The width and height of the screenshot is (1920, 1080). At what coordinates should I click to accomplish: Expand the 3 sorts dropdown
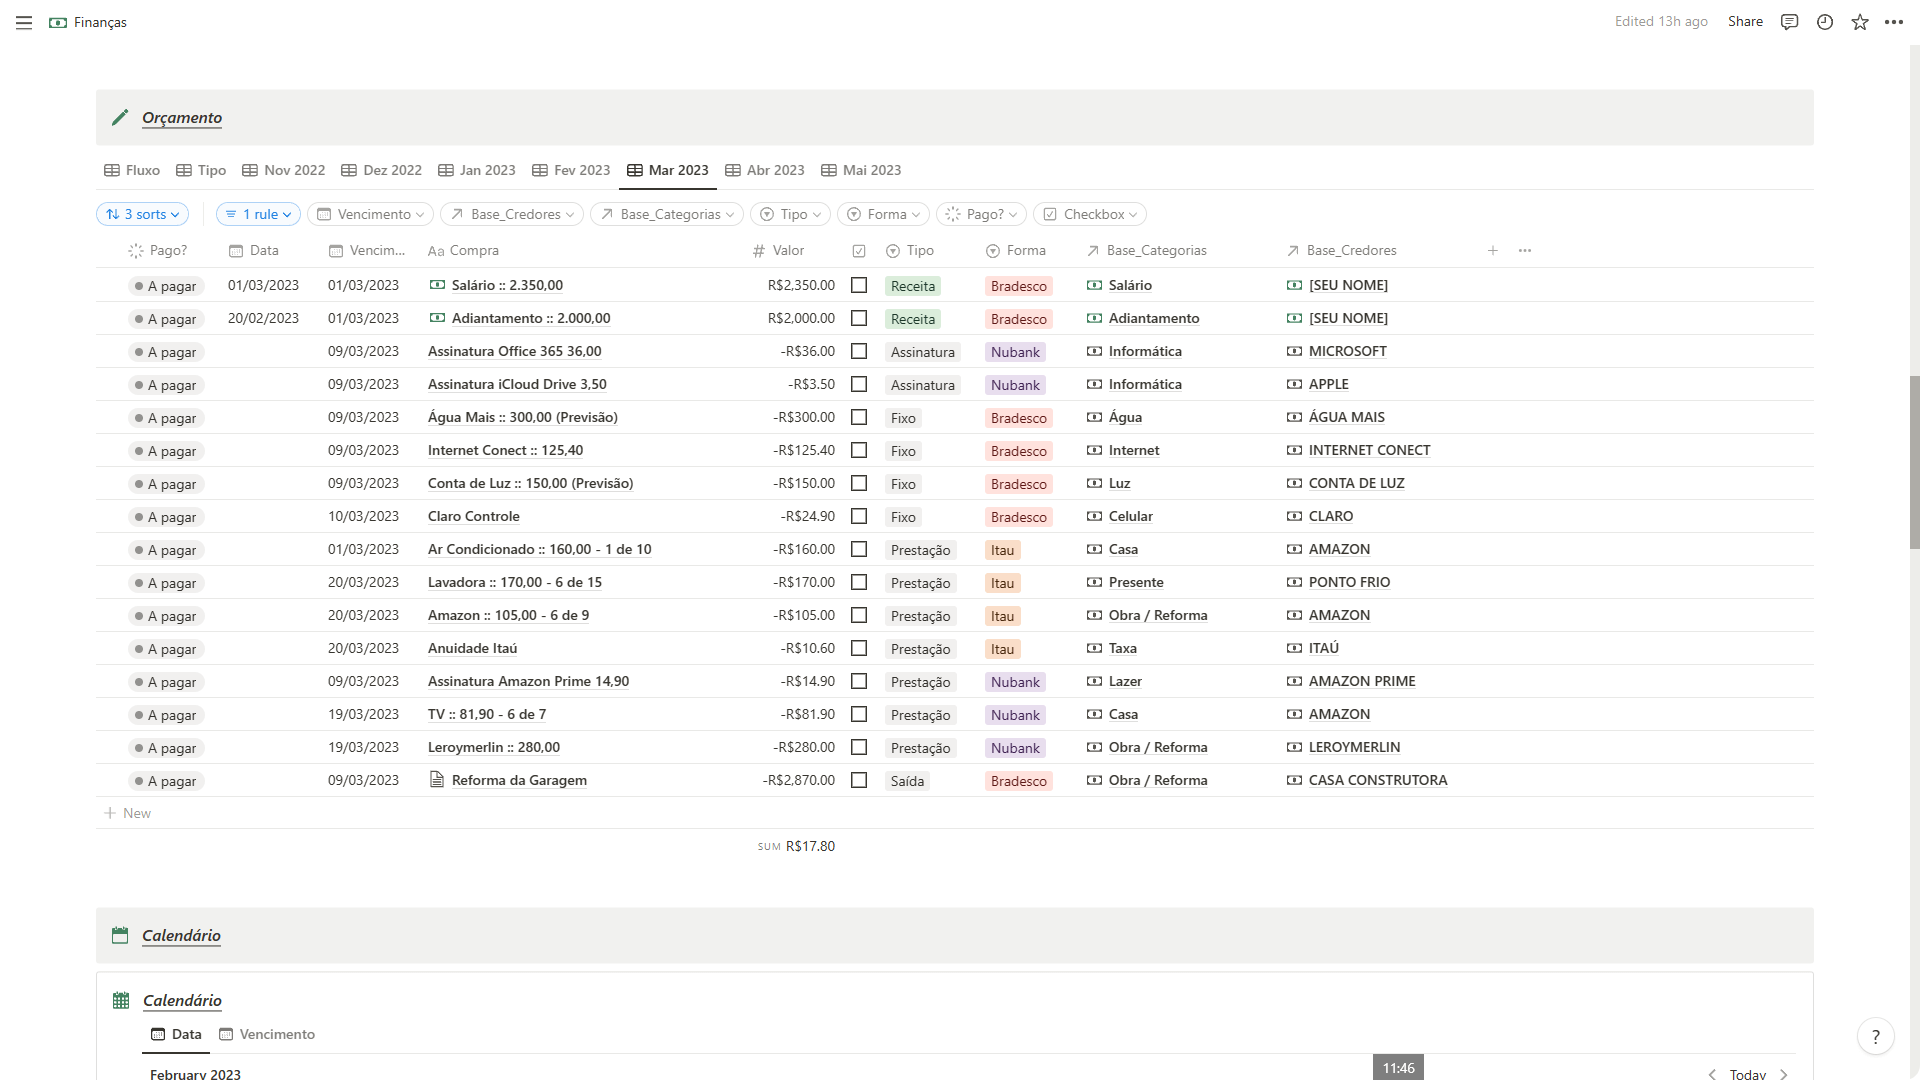point(142,214)
